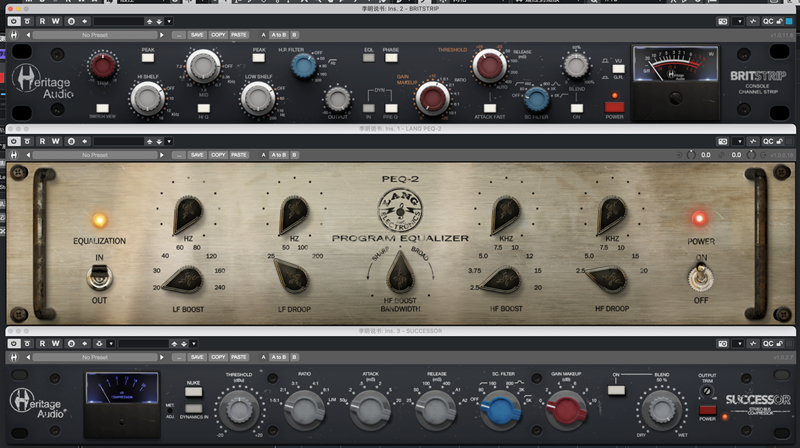The image size is (800, 448).
Task: Enable Write automation in BRITSTRIP window
Action: pos(56,21)
